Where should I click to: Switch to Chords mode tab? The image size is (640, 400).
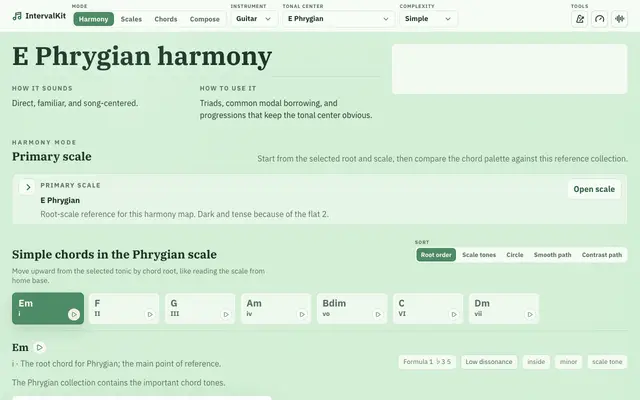(x=166, y=19)
